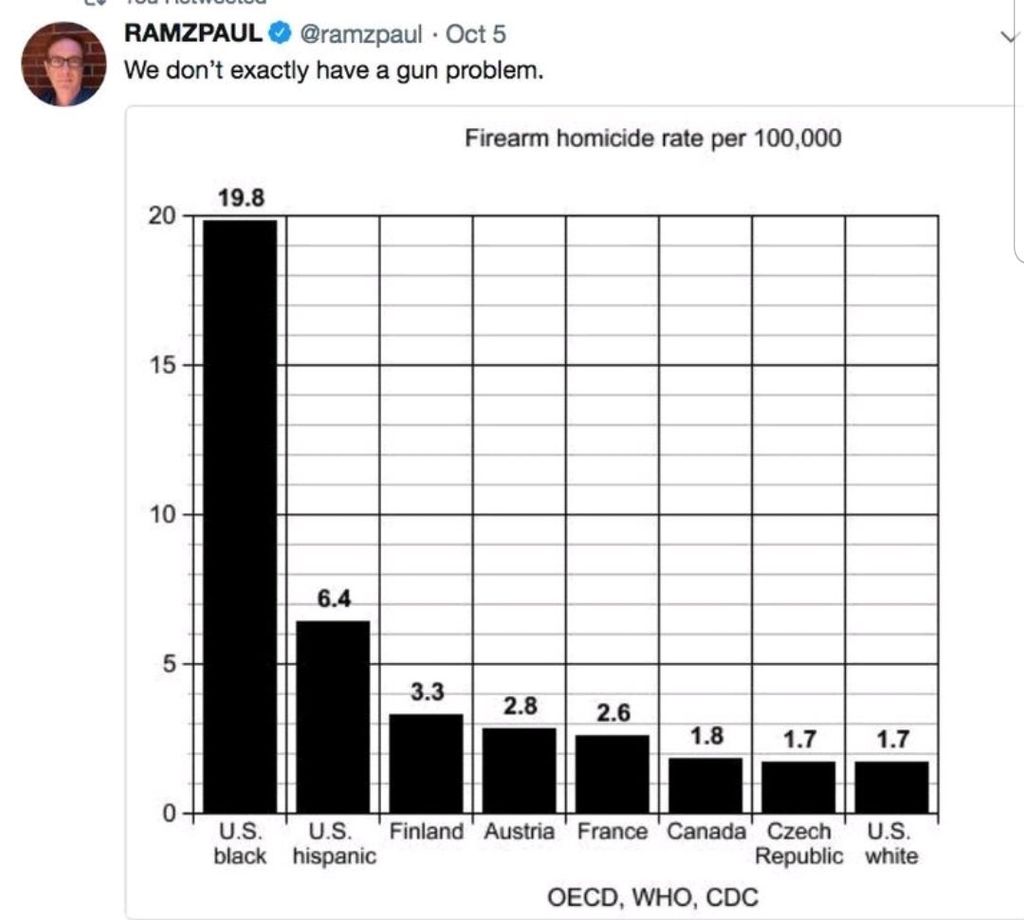Click the Austria bar in the chart
The image size is (1024, 920).
519,770
